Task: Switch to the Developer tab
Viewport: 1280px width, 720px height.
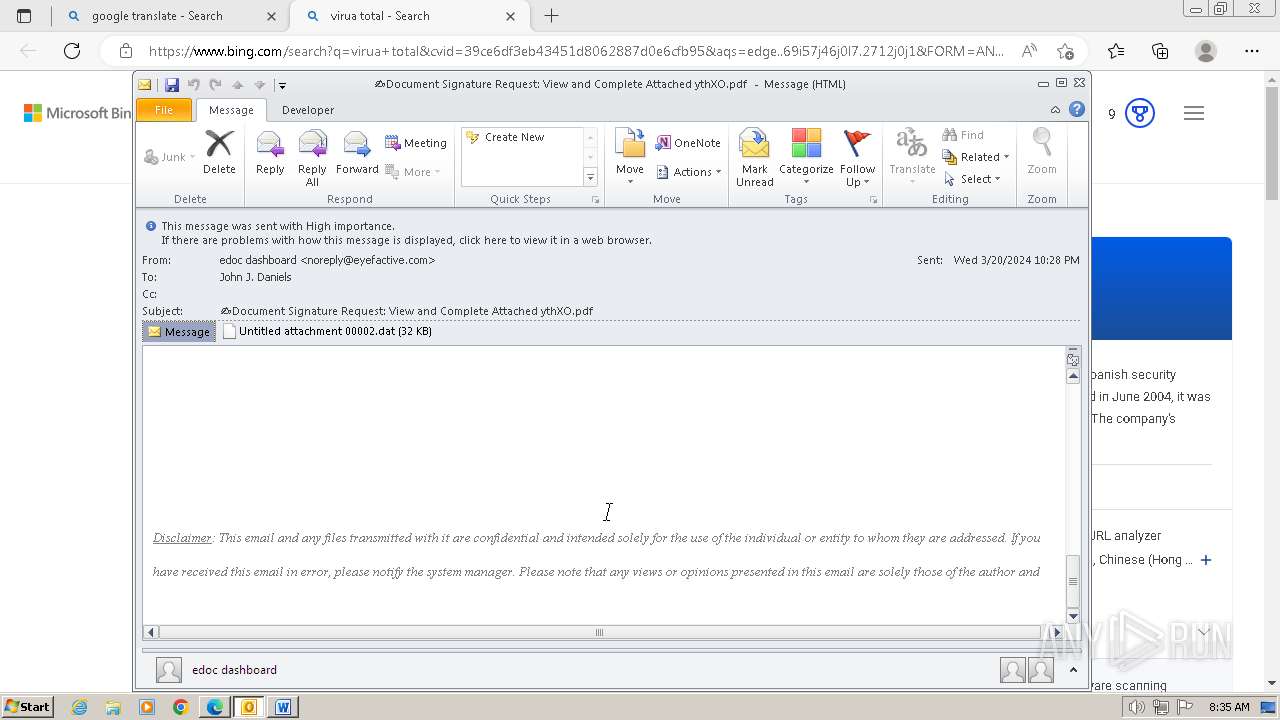Action: click(x=308, y=110)
